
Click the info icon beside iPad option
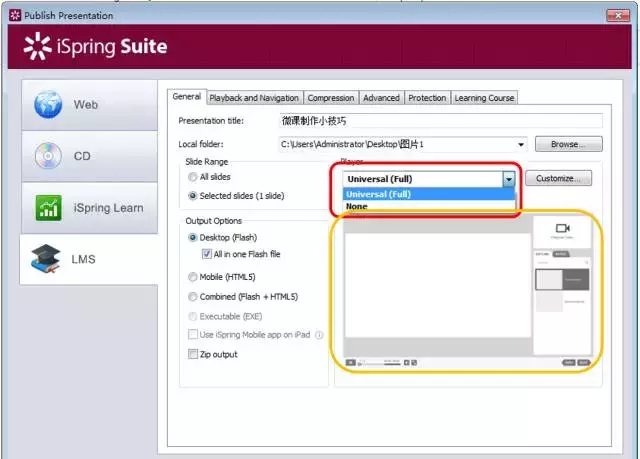(x=319, y=335)
